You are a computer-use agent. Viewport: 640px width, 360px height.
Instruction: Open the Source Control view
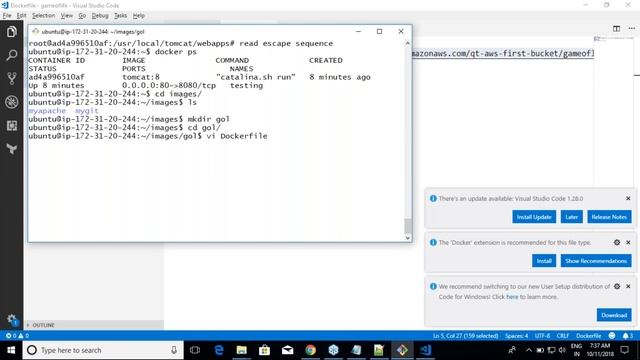pos(11,78)
